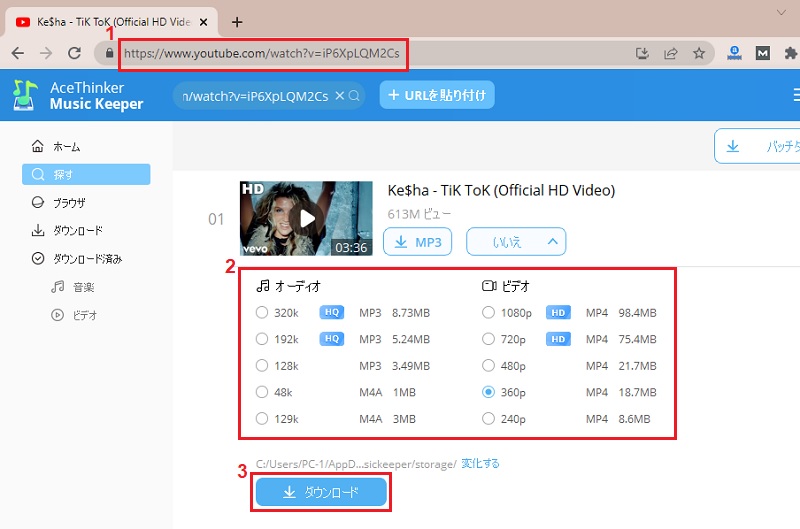Click the URLを貼り付け paste button

click(x=437, y=95)
